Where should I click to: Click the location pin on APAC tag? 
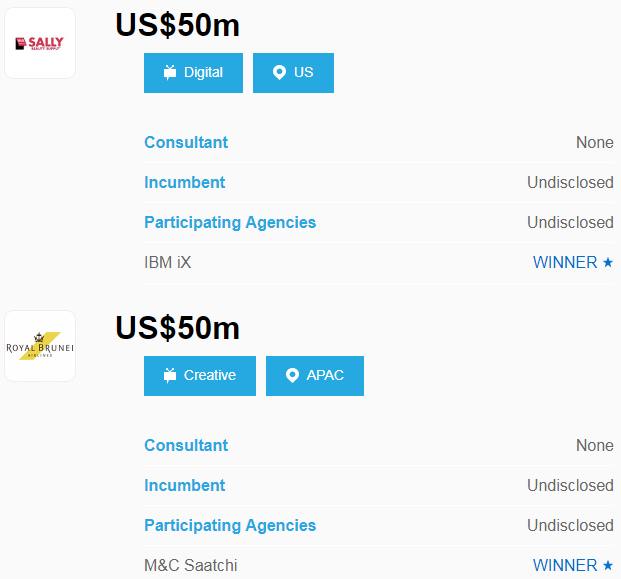pyautogui.click(x=292, y=376)
